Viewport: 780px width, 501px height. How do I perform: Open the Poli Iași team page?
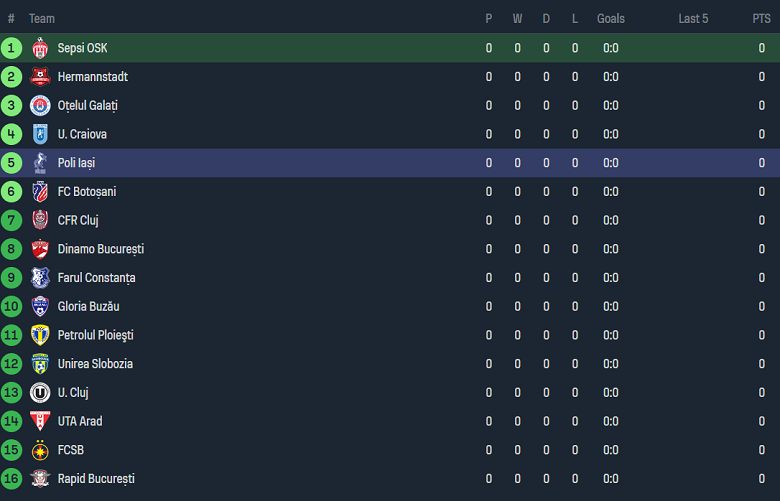tap(76, 163)
